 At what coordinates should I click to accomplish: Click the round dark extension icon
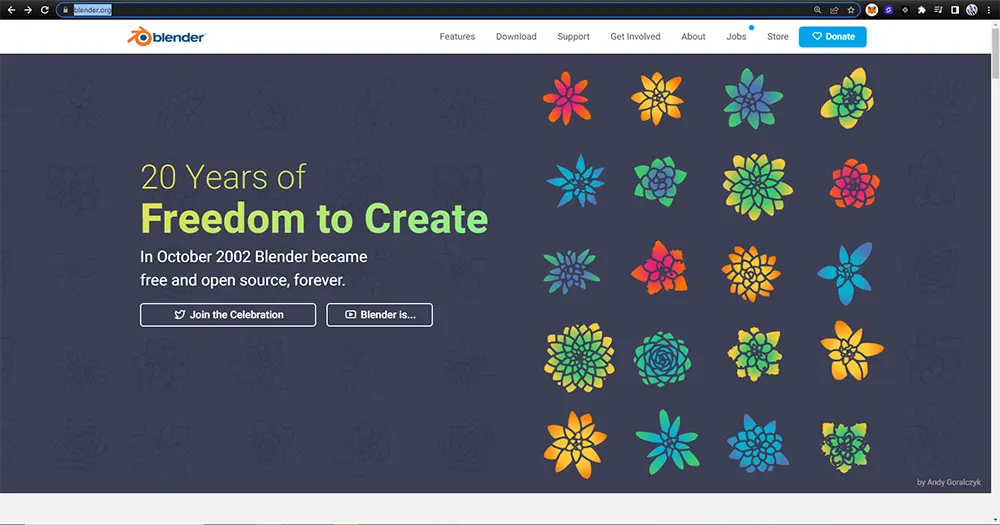click(905, 10)
